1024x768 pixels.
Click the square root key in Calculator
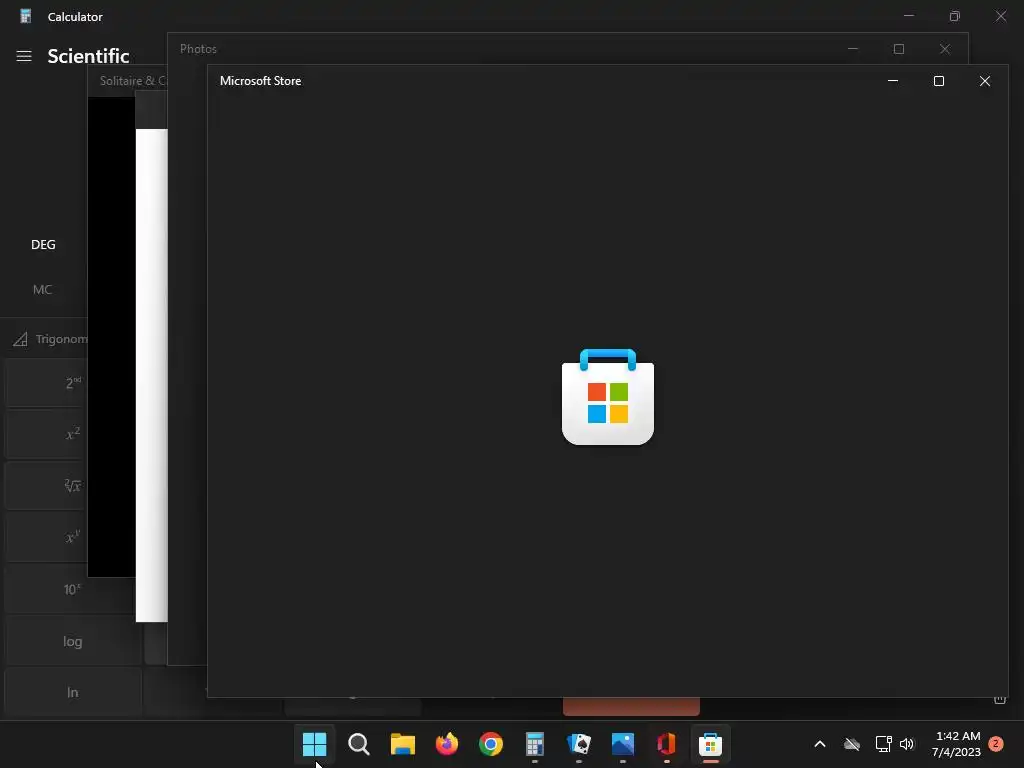pyautogui.click(x=46, y=486)
